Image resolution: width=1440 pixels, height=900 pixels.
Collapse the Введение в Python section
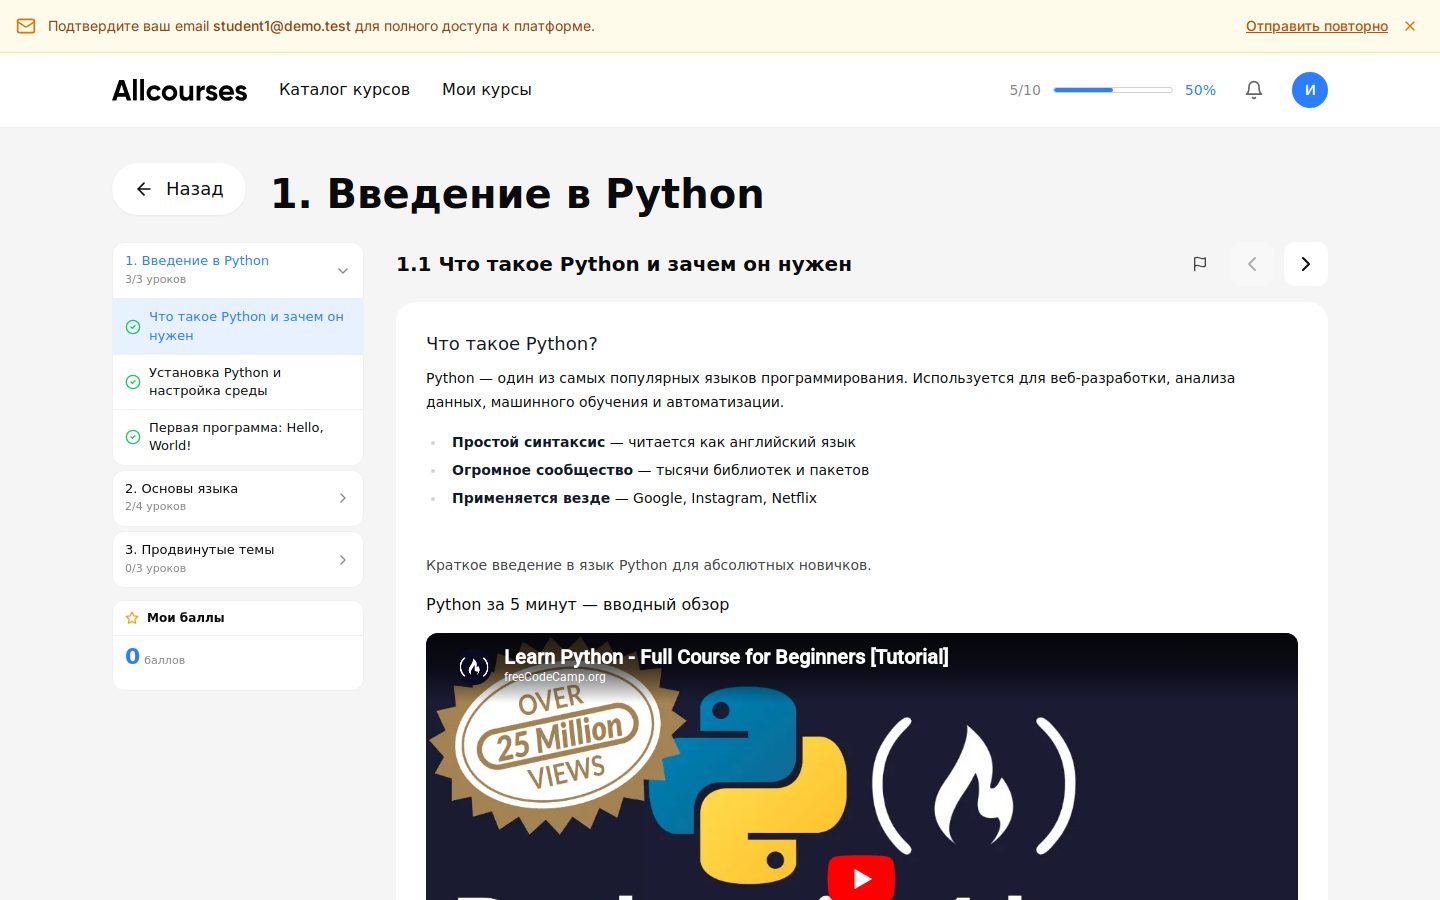(238, 270)
